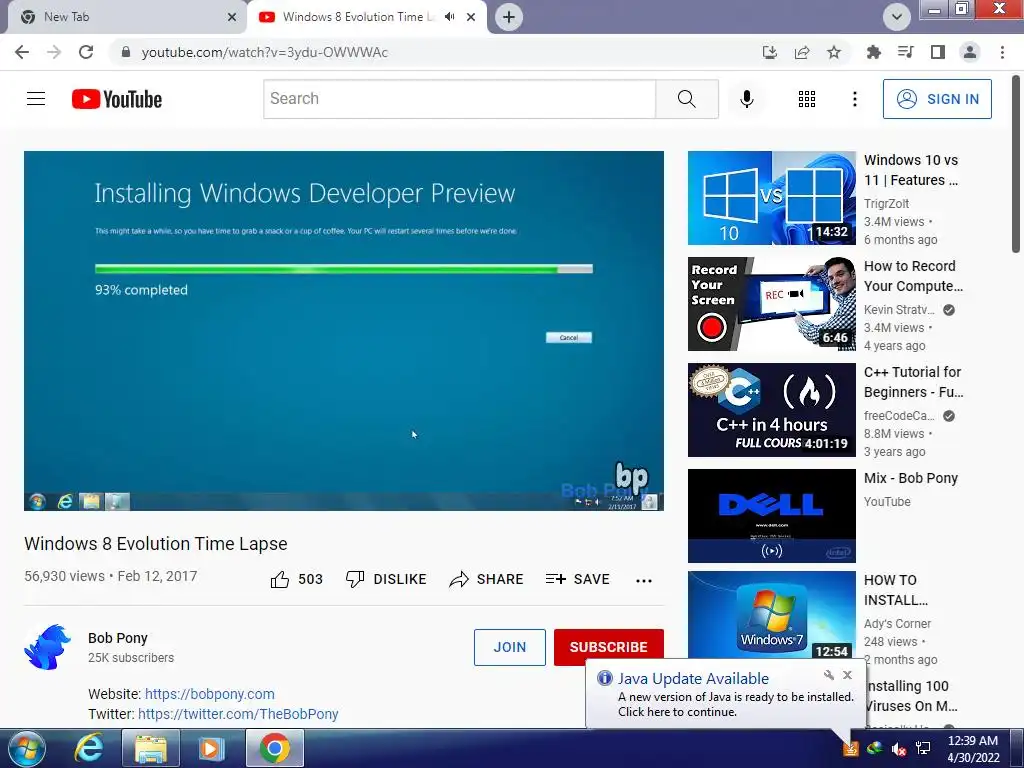This screenshot has height=768, width=1024.
Task: Click the DISLIKE button
Action: [x=386, y=579]
